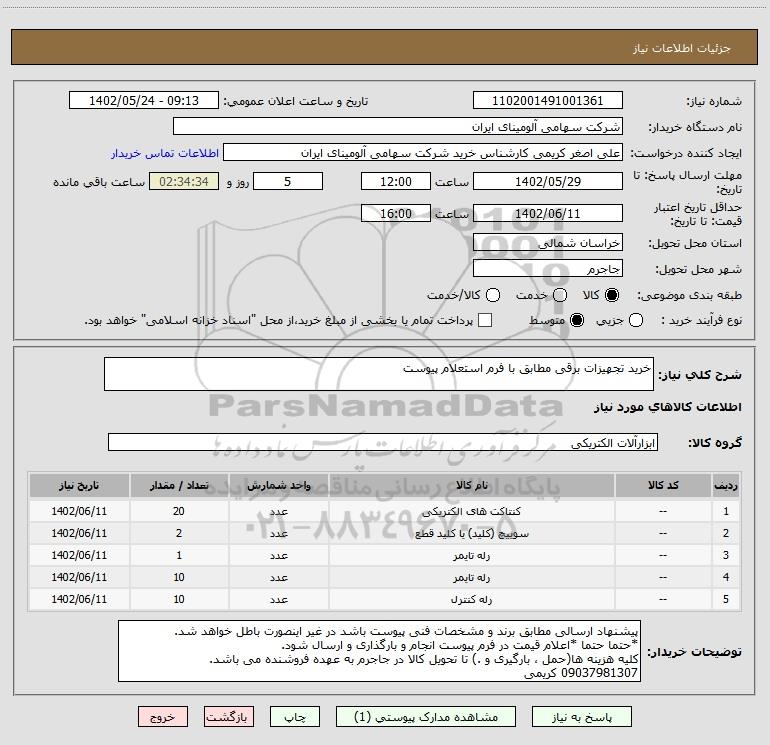Viewport: 770px width, 745px height.
Task: Select the جزیی purchase type radio
Action: (x=635, y=320)
